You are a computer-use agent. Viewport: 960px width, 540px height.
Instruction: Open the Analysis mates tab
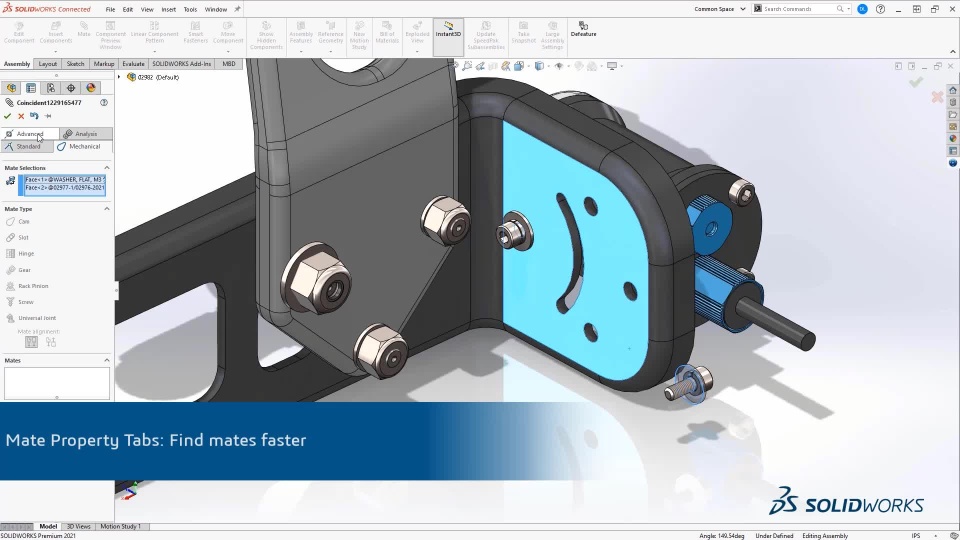click(x=86, y=134)
